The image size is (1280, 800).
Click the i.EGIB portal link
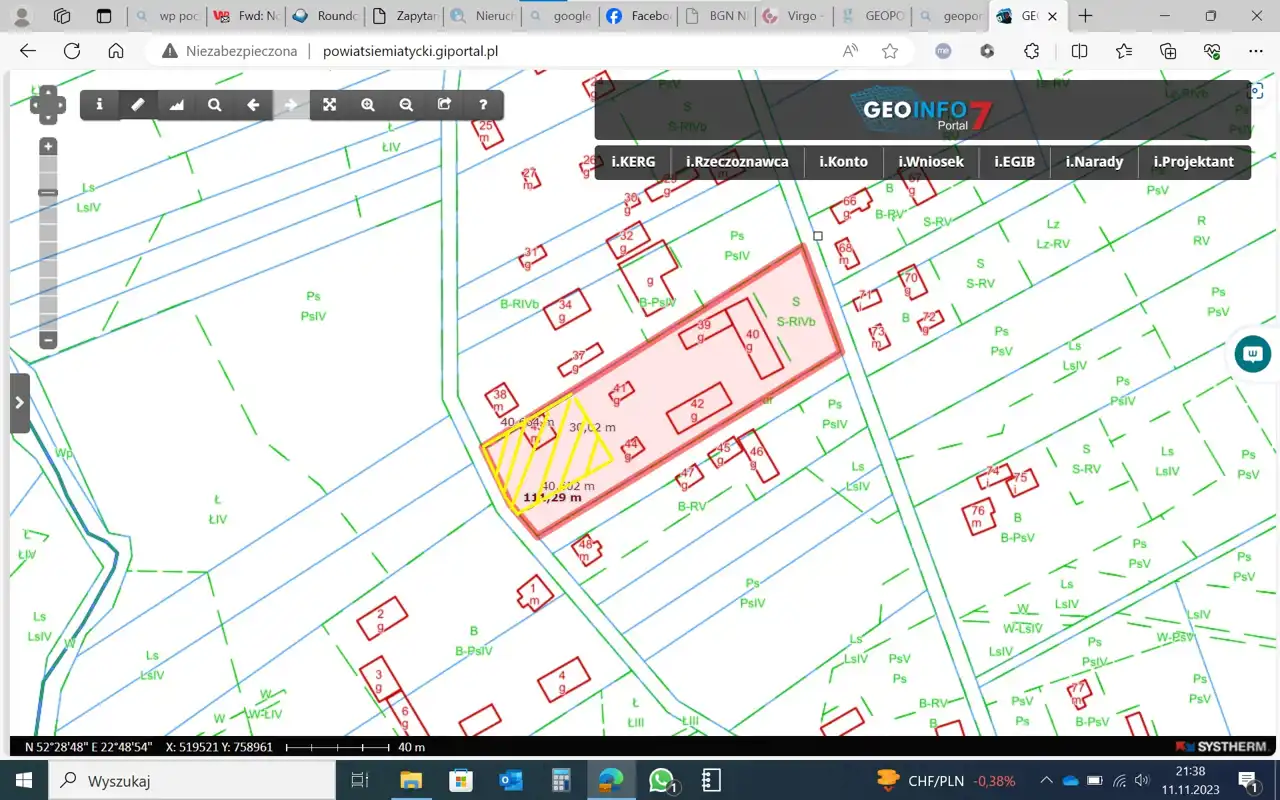coord(1014,162)
